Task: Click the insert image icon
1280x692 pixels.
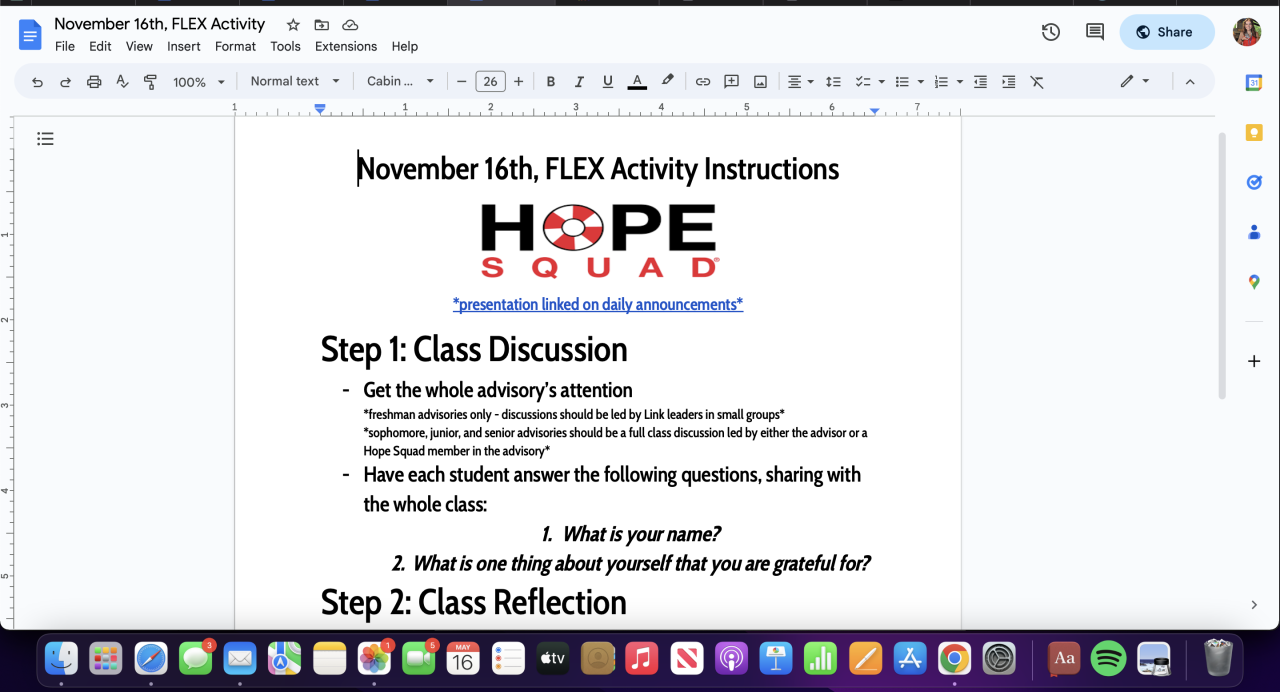Action: 760,82
